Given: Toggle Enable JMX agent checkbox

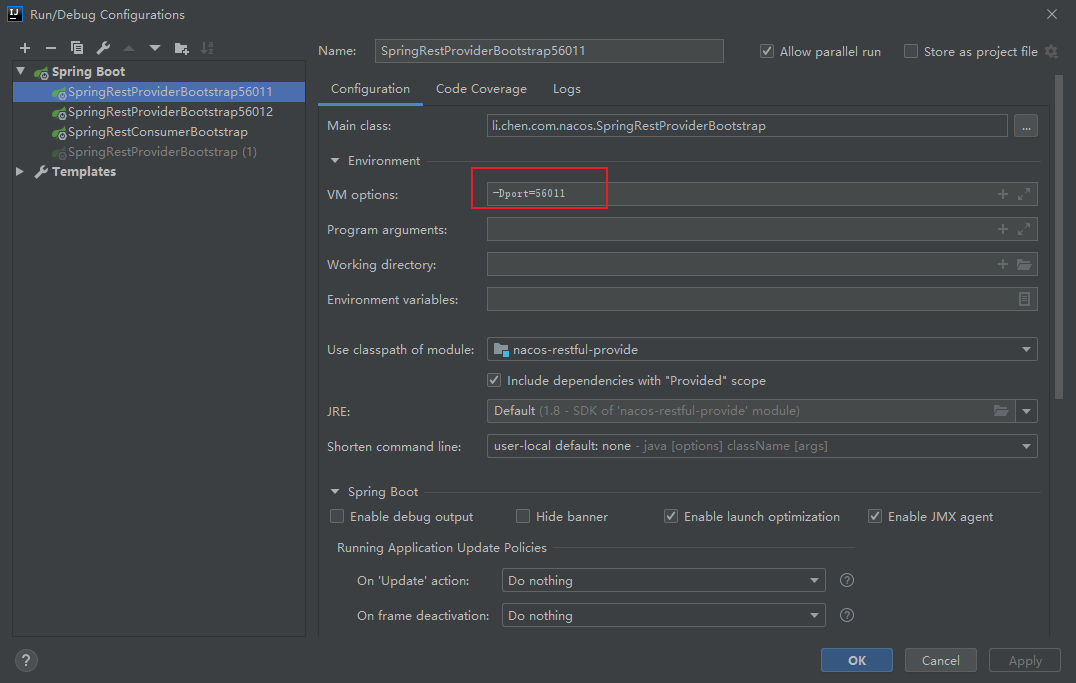Looking at the screenshot, I should pyautogui.click(x=874, y=516).
